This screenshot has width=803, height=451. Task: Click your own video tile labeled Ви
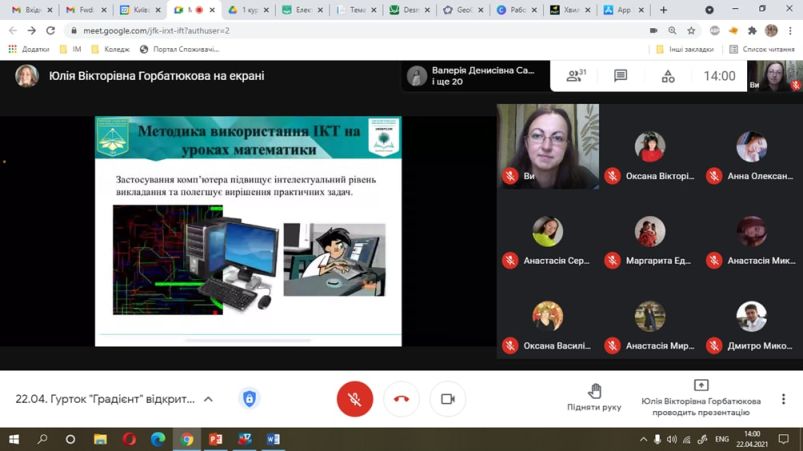click(x=547, y=147)
